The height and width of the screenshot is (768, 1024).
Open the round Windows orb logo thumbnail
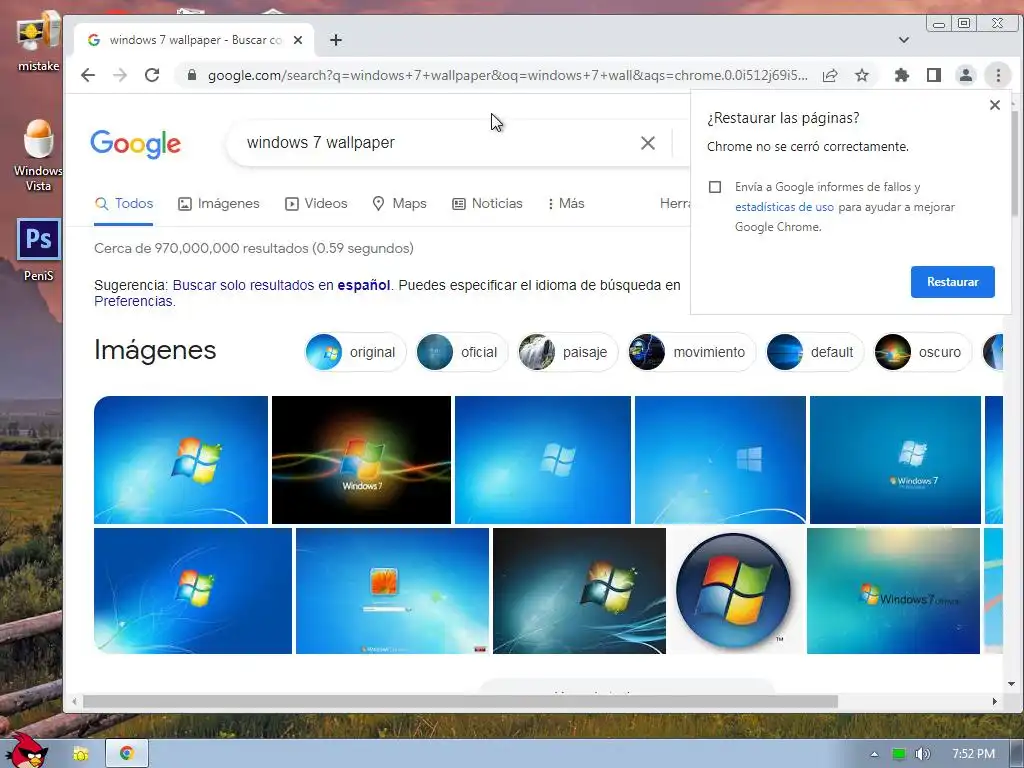click(x=734, y=590)
